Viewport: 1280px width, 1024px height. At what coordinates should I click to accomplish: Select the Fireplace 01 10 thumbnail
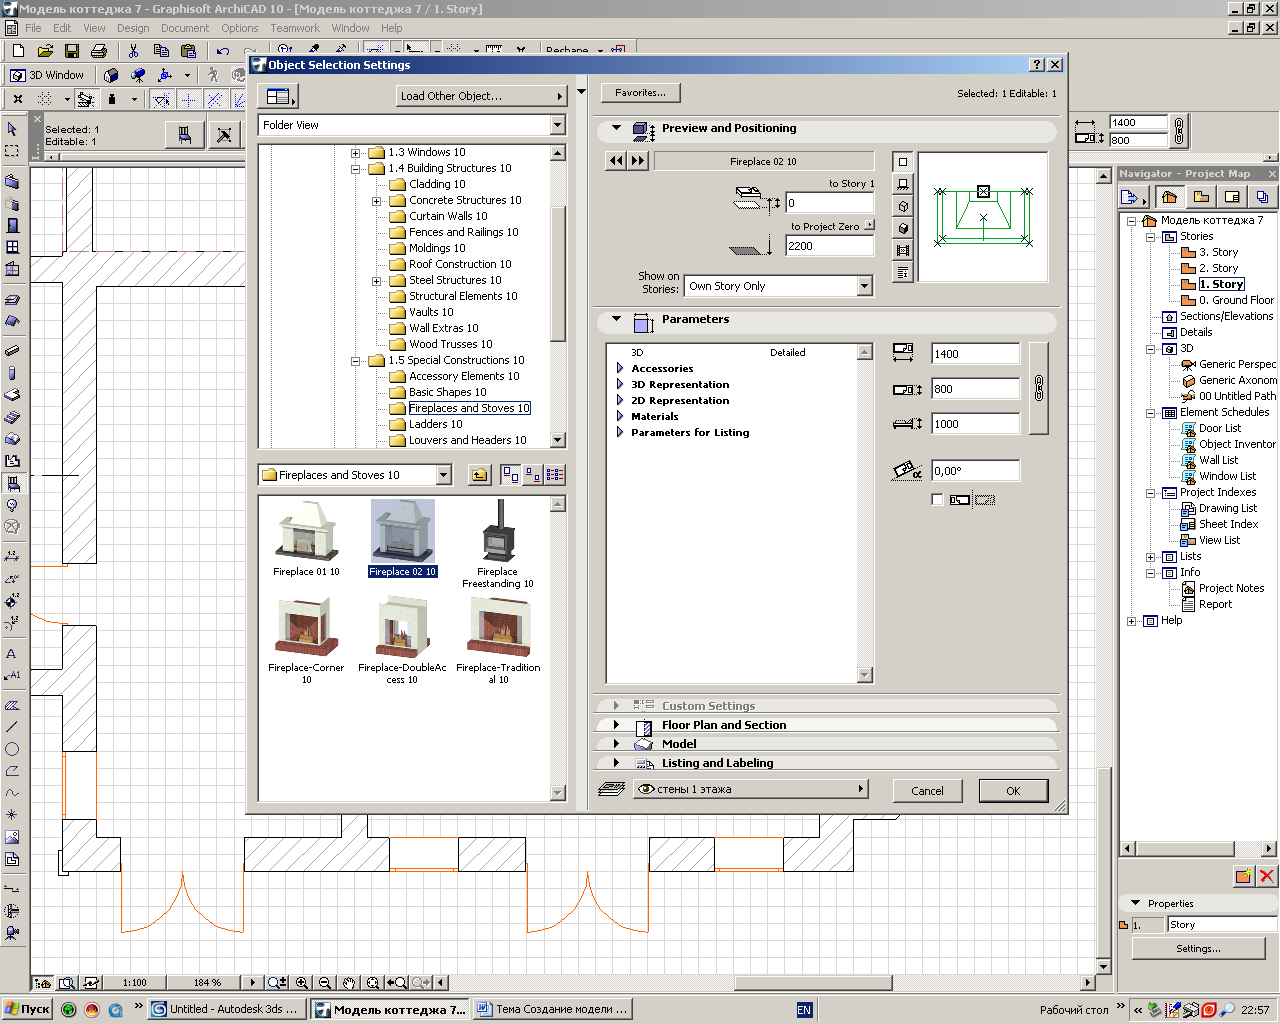coord(306,539)
